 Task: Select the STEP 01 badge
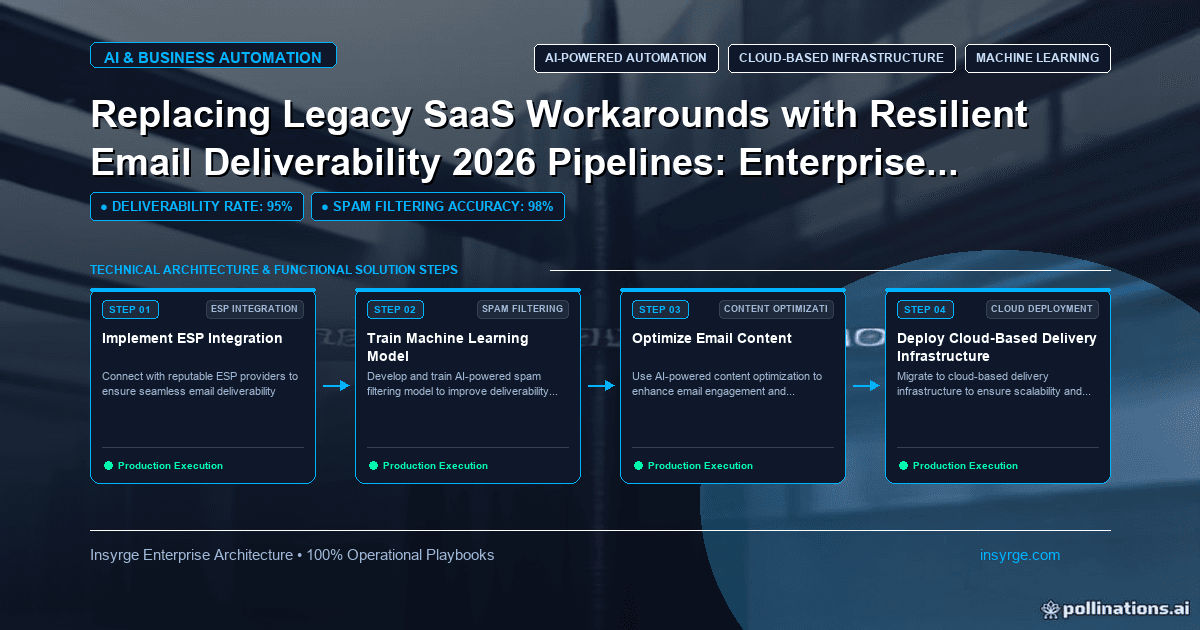(130, 310)
